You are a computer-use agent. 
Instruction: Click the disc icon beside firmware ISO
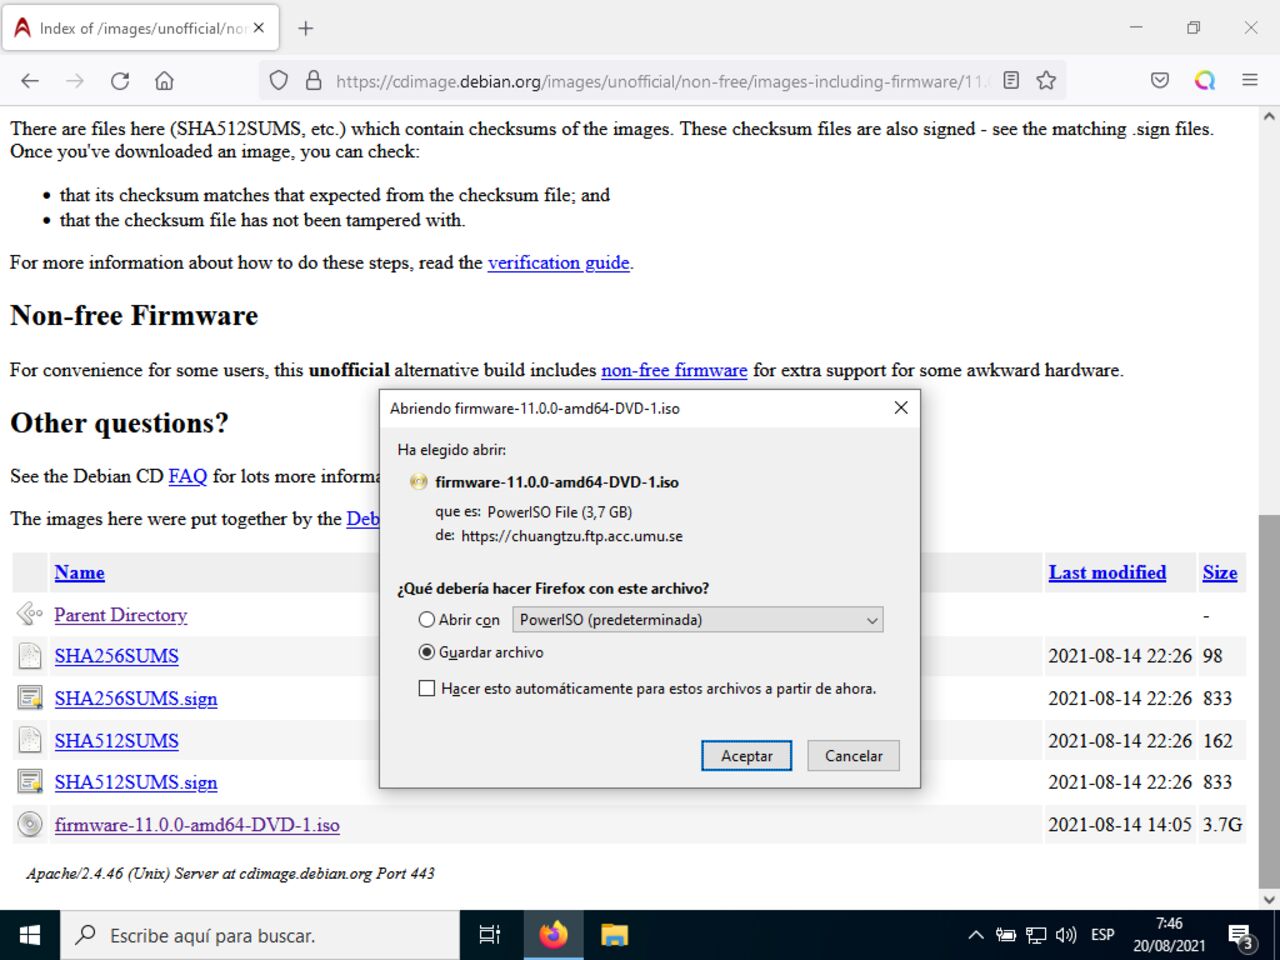point(30,824)
